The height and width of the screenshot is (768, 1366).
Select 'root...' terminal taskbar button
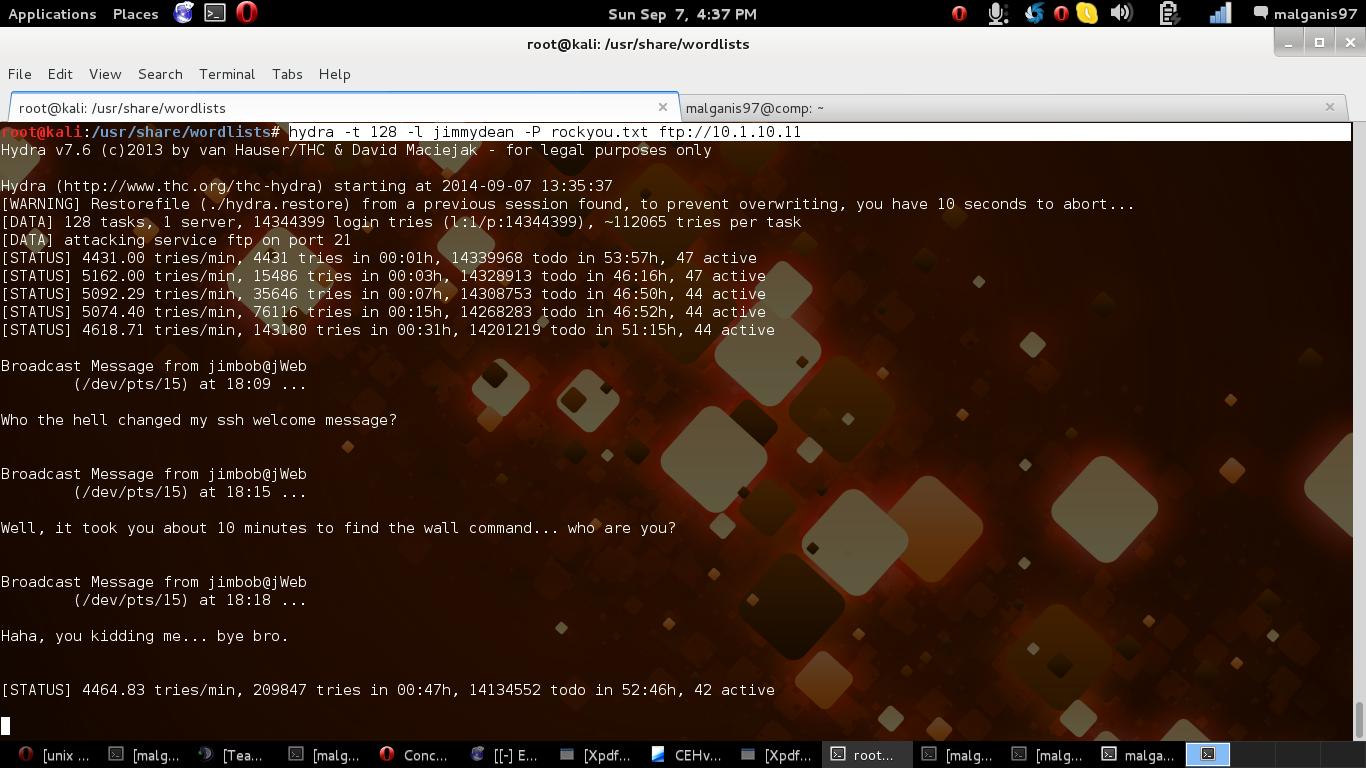[867, 755]
